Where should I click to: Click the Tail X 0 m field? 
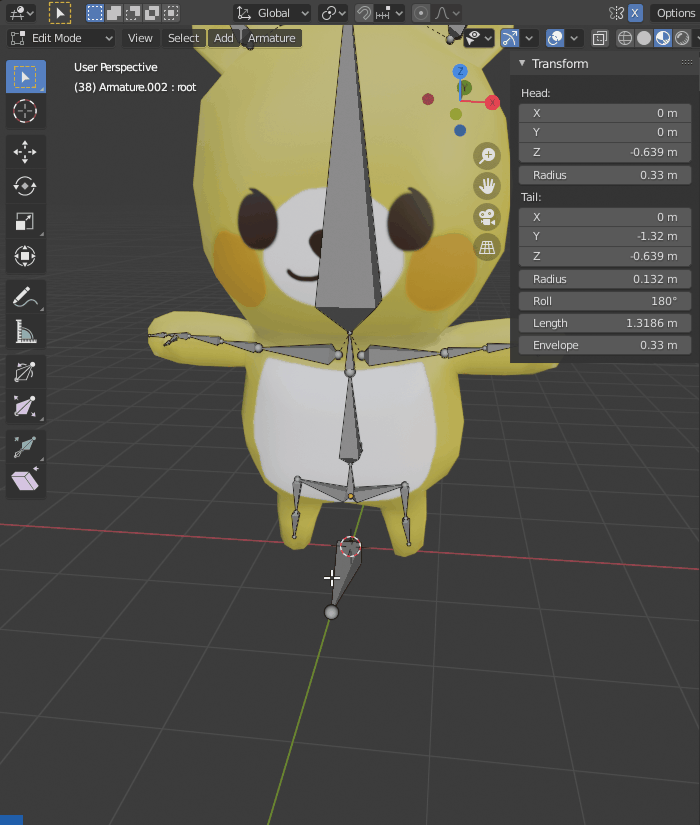pyautogui.click(x=605, y=217)
